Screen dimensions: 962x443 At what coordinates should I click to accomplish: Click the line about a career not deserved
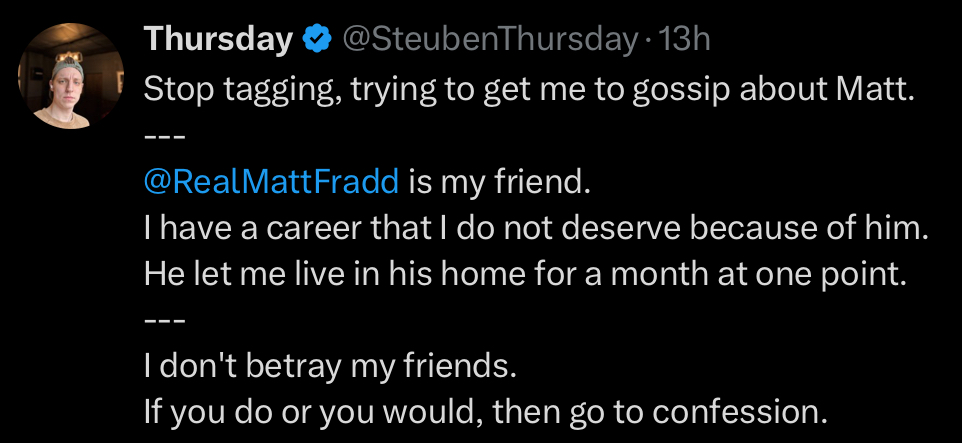coord(536,228)
